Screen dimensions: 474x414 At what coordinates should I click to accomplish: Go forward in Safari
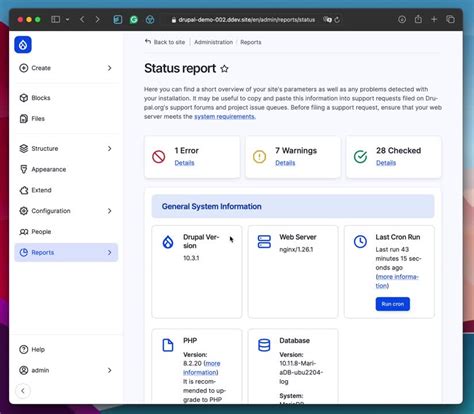97,19
